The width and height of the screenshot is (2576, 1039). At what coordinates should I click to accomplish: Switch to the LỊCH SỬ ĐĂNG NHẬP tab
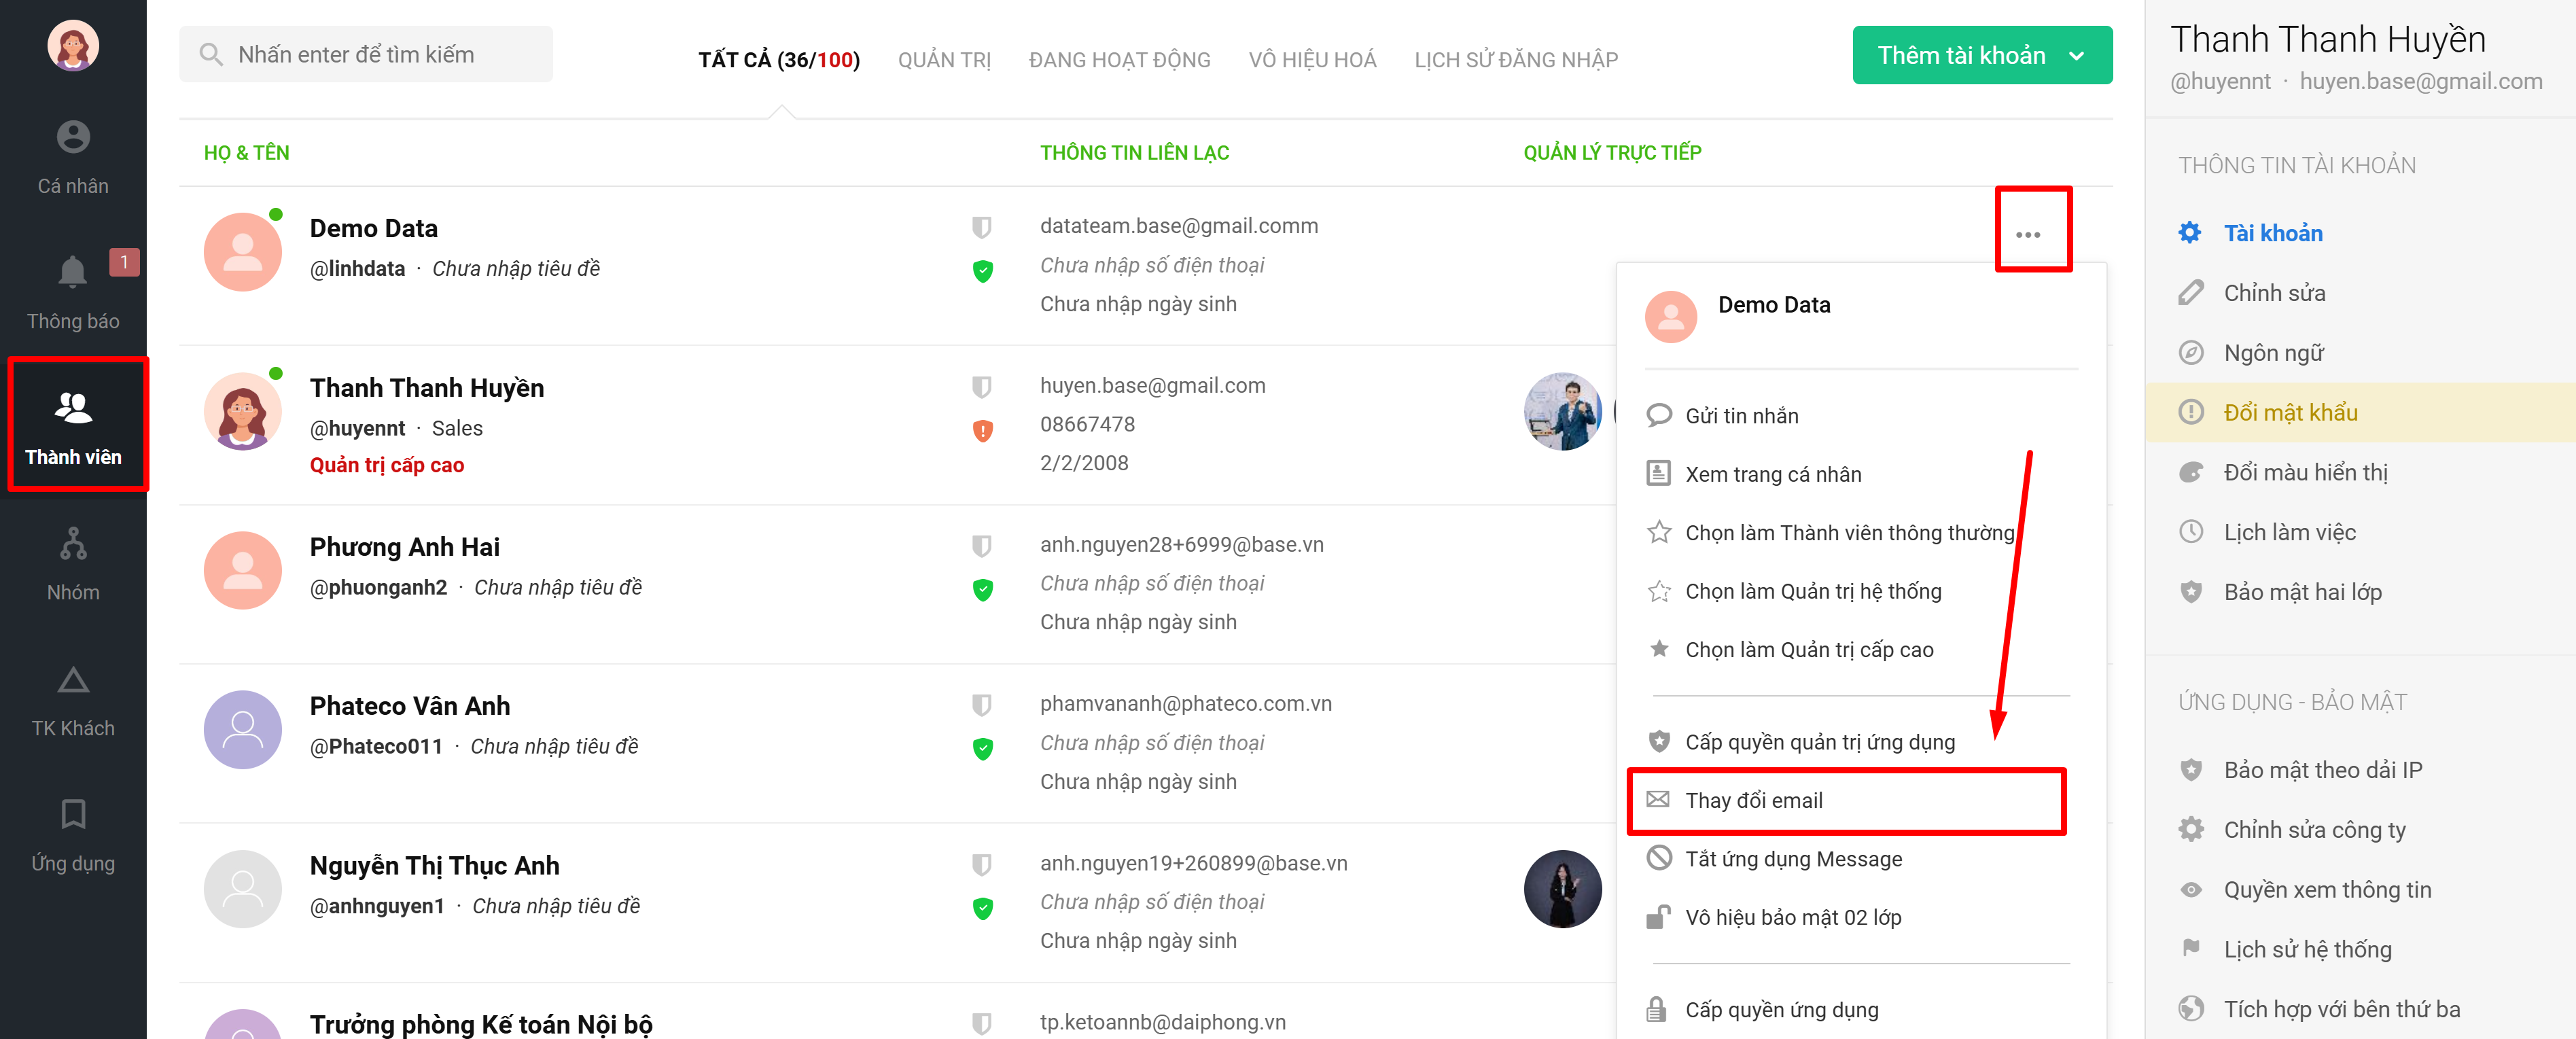click(1515, 60)
